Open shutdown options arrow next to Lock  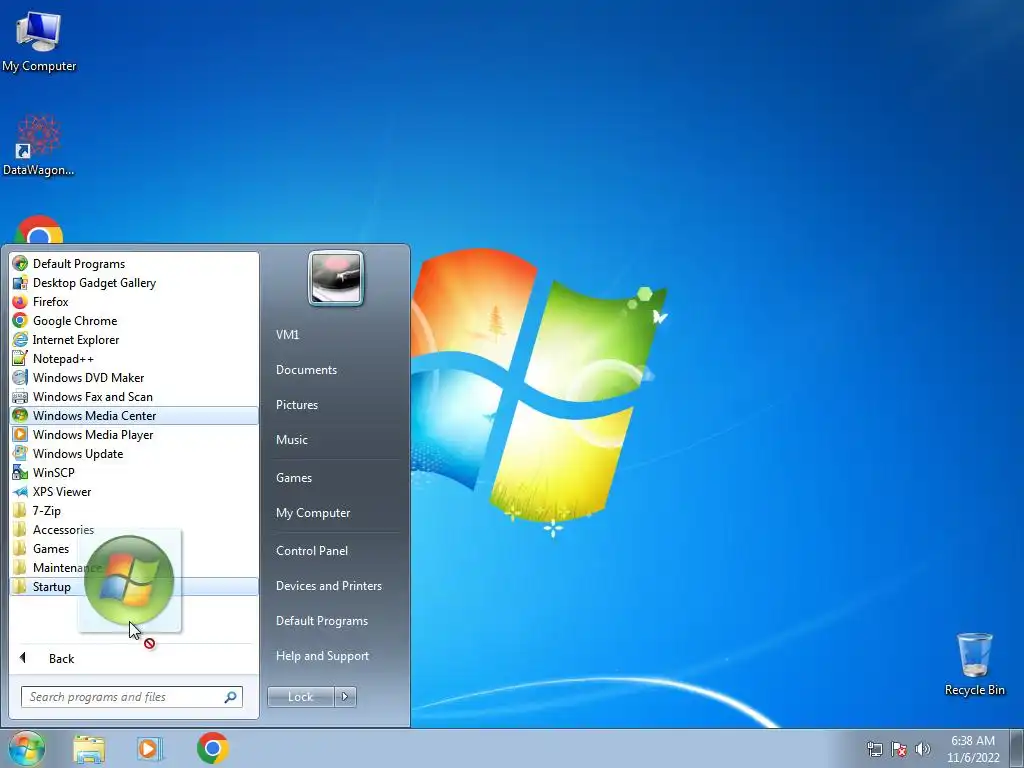coord(345,697)
